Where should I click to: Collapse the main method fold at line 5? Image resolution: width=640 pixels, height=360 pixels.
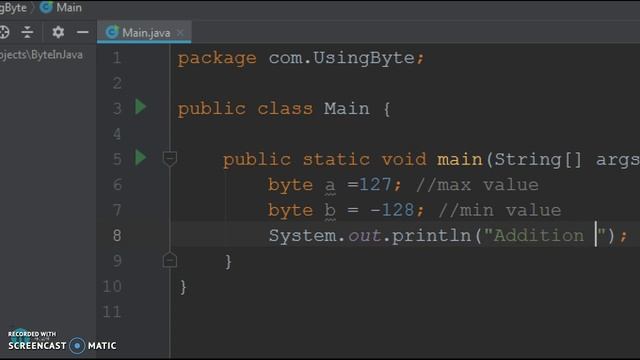pos(170,158)
